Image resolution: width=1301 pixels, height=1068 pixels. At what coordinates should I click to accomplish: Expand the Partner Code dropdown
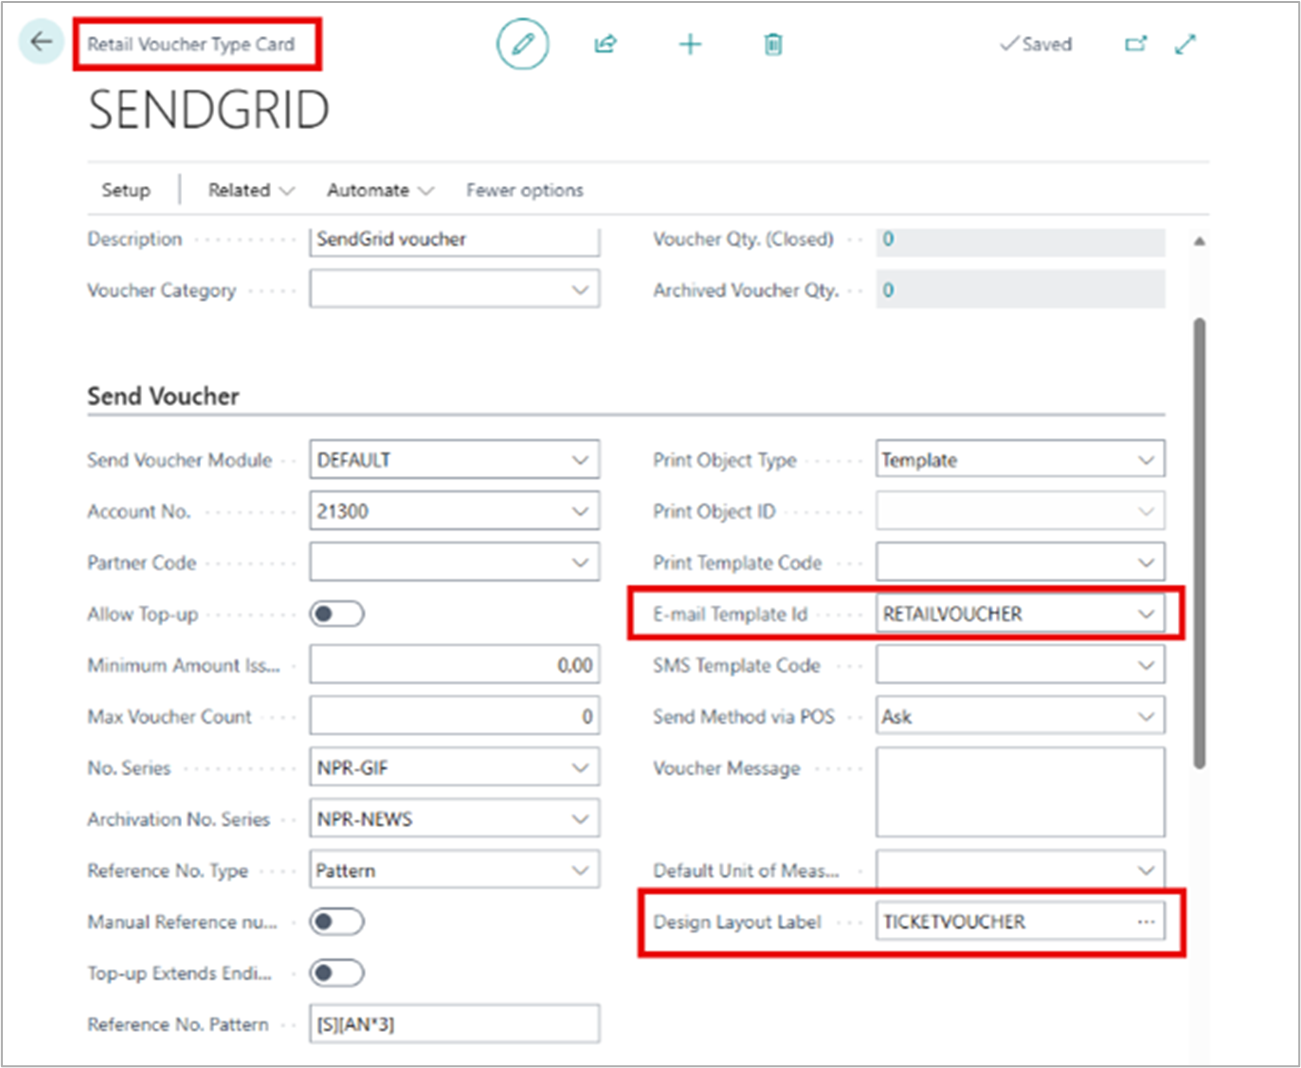click(x=580, y=562)
